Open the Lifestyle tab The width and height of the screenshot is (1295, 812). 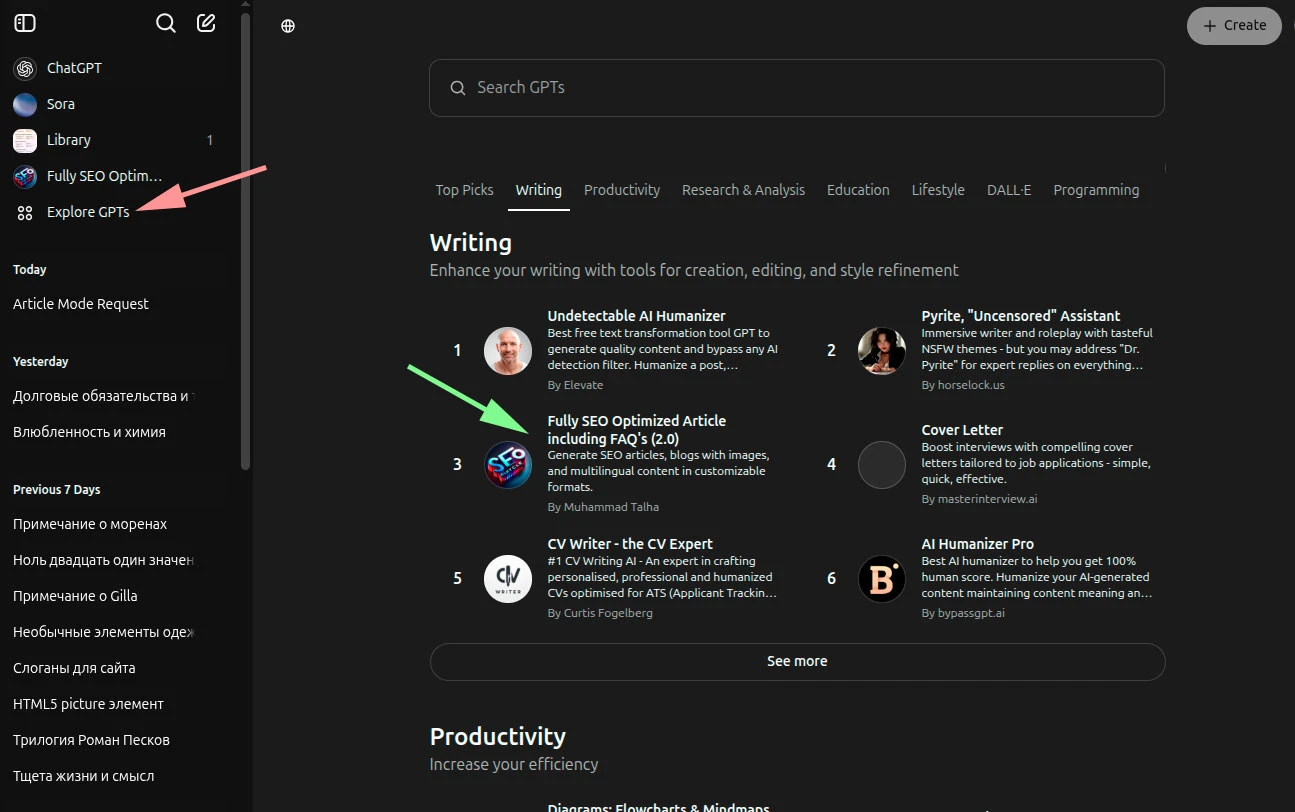938,190
